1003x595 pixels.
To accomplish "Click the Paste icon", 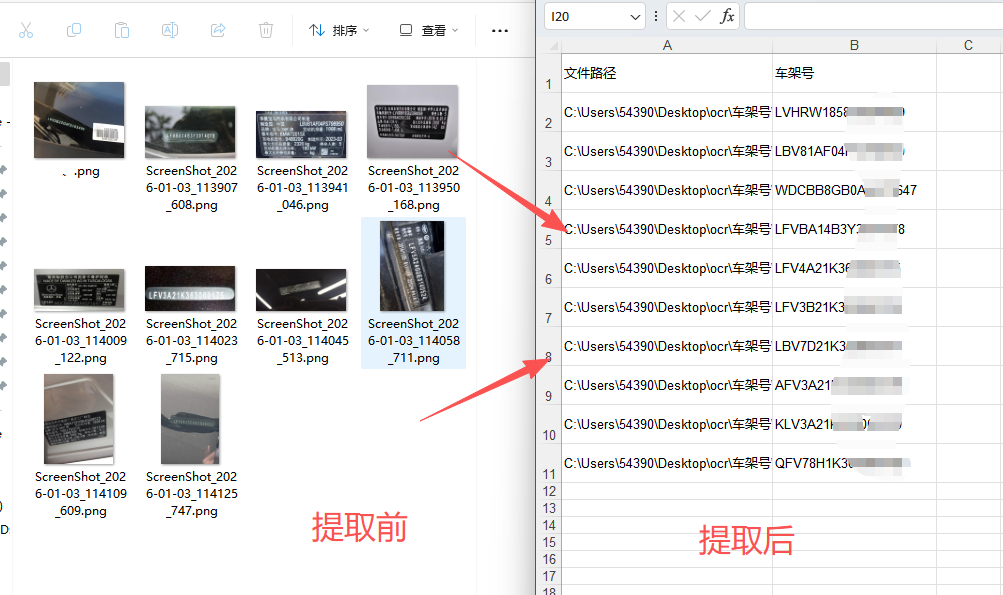I will [x=121, y=30].
